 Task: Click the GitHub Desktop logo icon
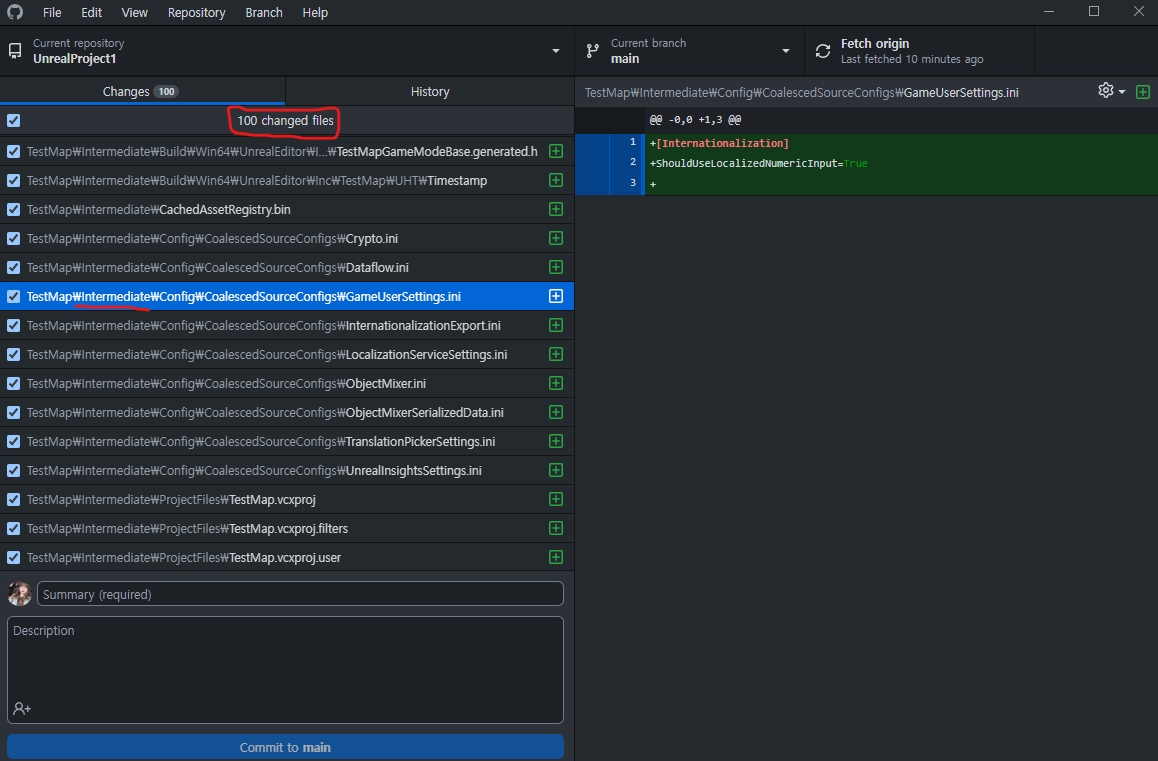coord(15,12)
